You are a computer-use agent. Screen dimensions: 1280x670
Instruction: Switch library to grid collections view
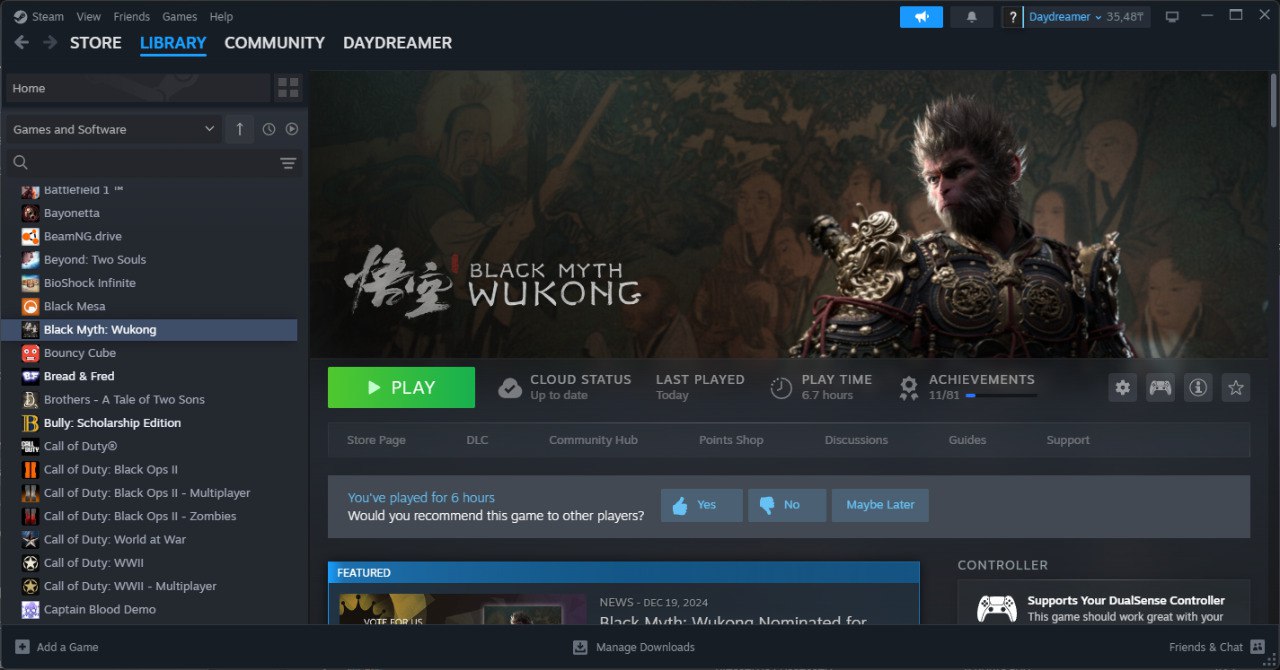[x=288, y=88]
